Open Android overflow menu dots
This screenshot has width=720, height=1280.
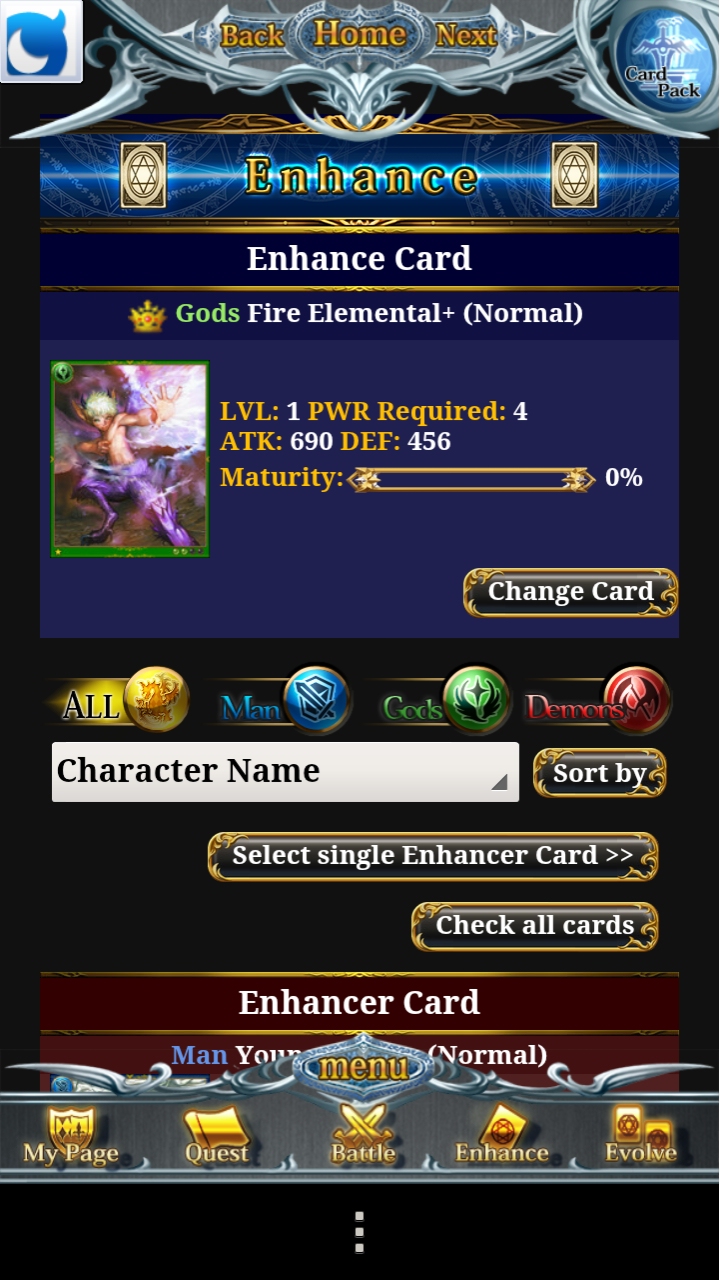359,1233
